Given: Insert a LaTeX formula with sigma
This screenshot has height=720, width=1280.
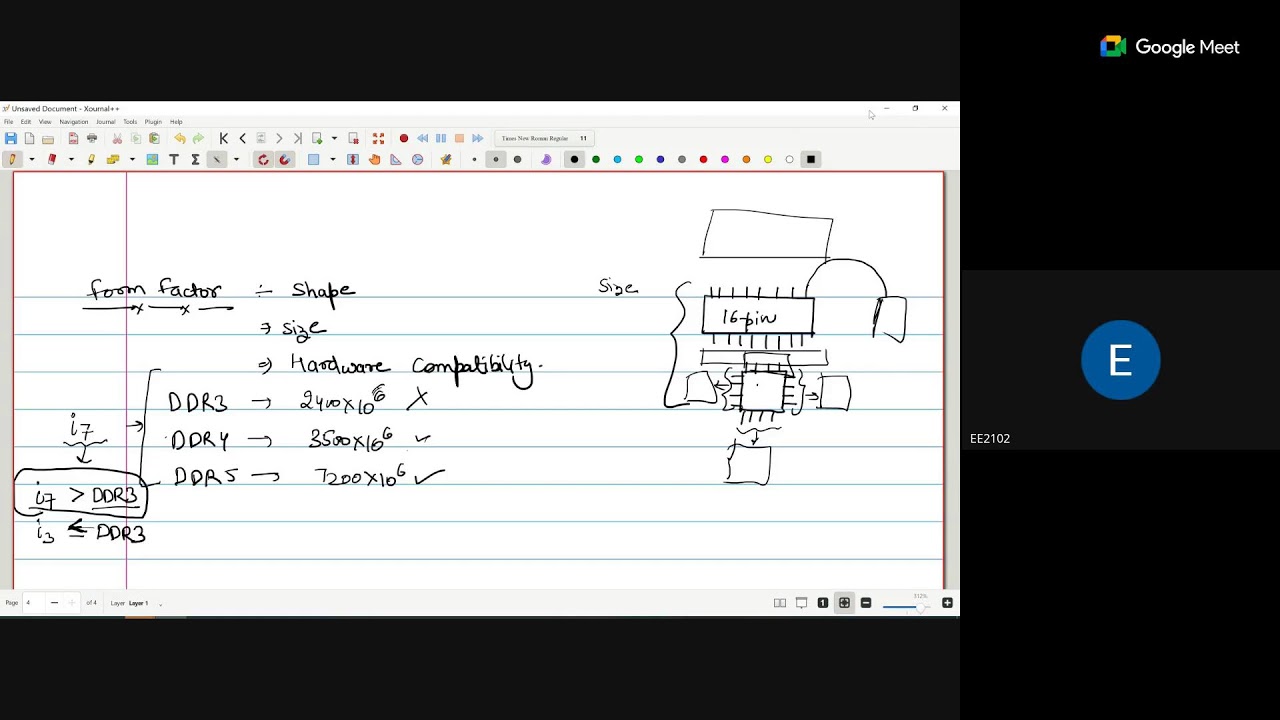Looking at the screenshot, I should coord(195,159).
